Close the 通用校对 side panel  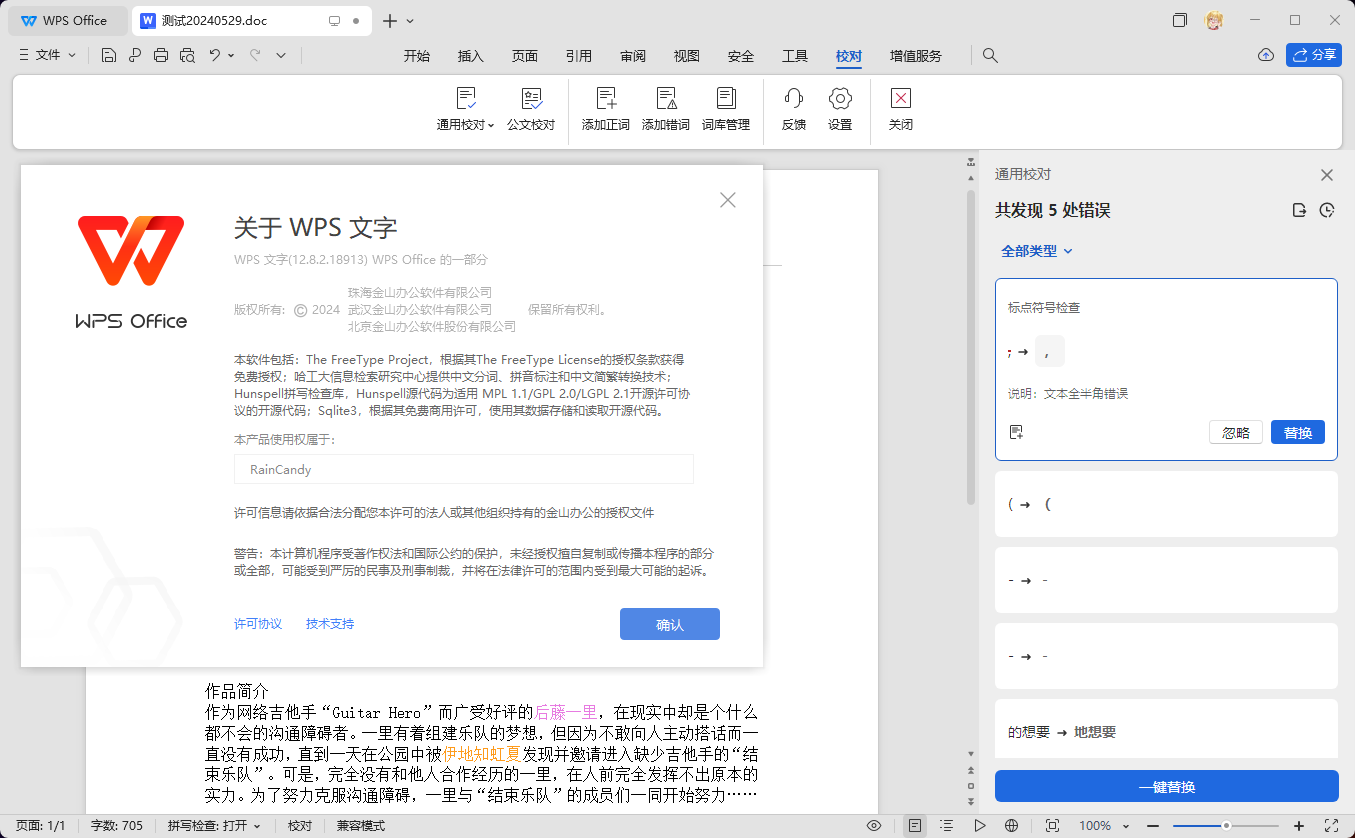pos(1327,175)
